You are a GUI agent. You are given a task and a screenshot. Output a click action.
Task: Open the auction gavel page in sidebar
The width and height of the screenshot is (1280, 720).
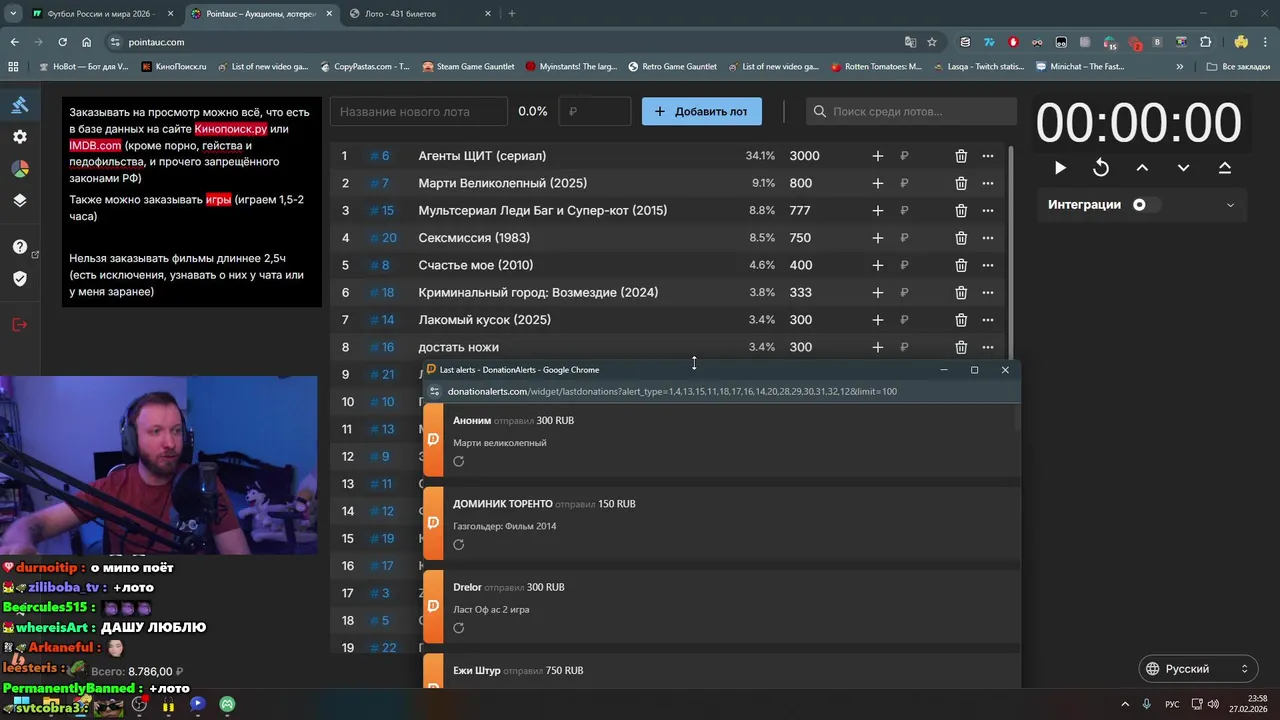(x=20, y=105)
